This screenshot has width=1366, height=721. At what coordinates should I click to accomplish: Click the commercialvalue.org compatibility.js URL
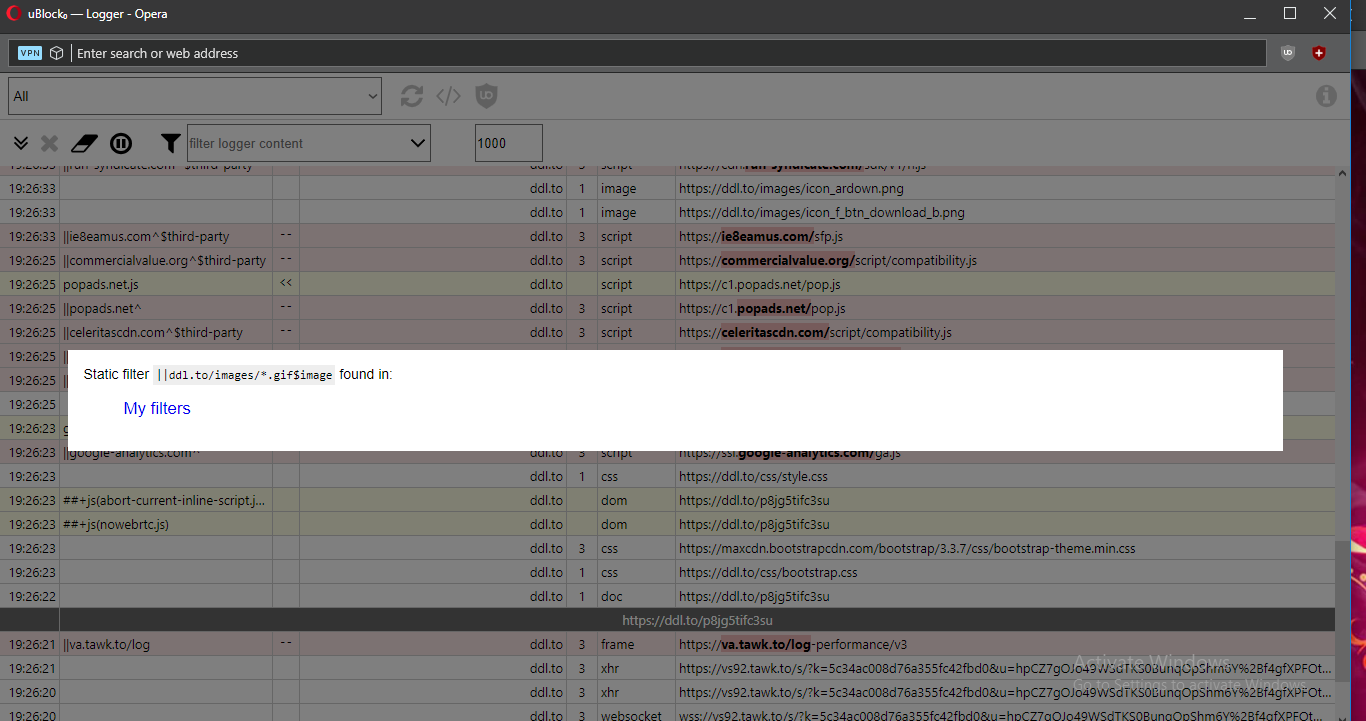pos(828,260)
